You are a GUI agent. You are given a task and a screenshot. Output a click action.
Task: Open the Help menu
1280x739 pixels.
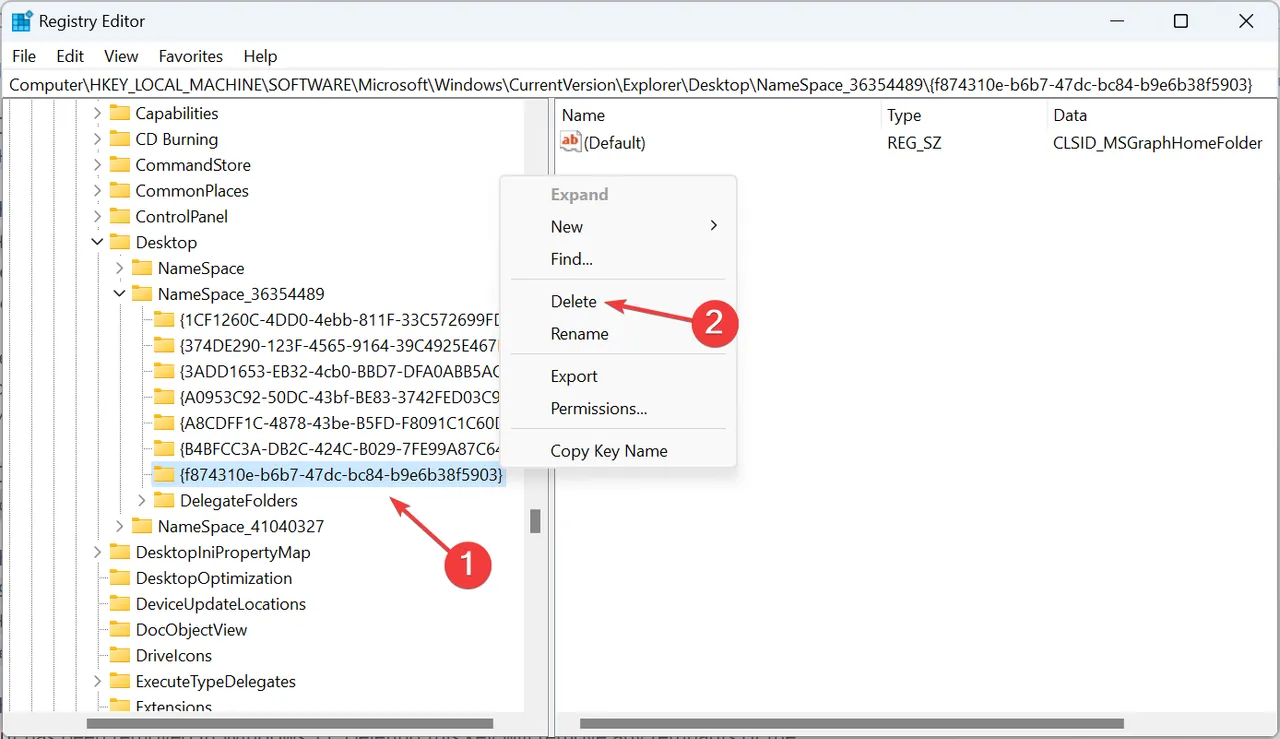click(260, 56)
